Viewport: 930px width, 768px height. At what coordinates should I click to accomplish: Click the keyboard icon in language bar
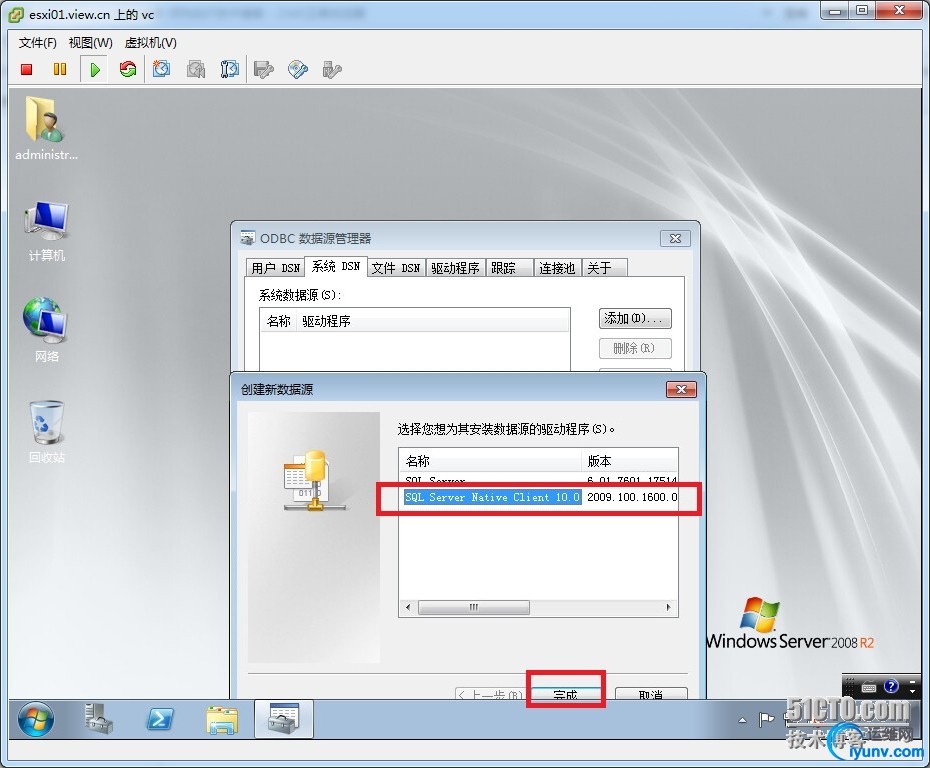868,687
